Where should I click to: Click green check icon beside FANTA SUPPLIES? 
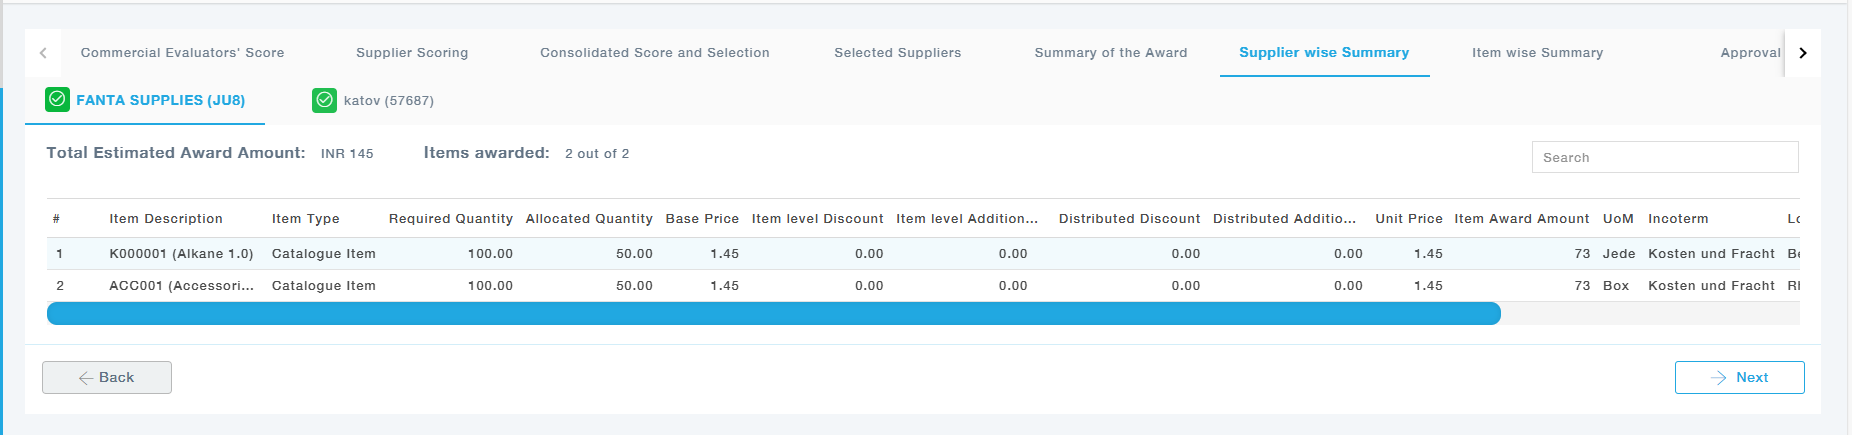tap(58, 100)
